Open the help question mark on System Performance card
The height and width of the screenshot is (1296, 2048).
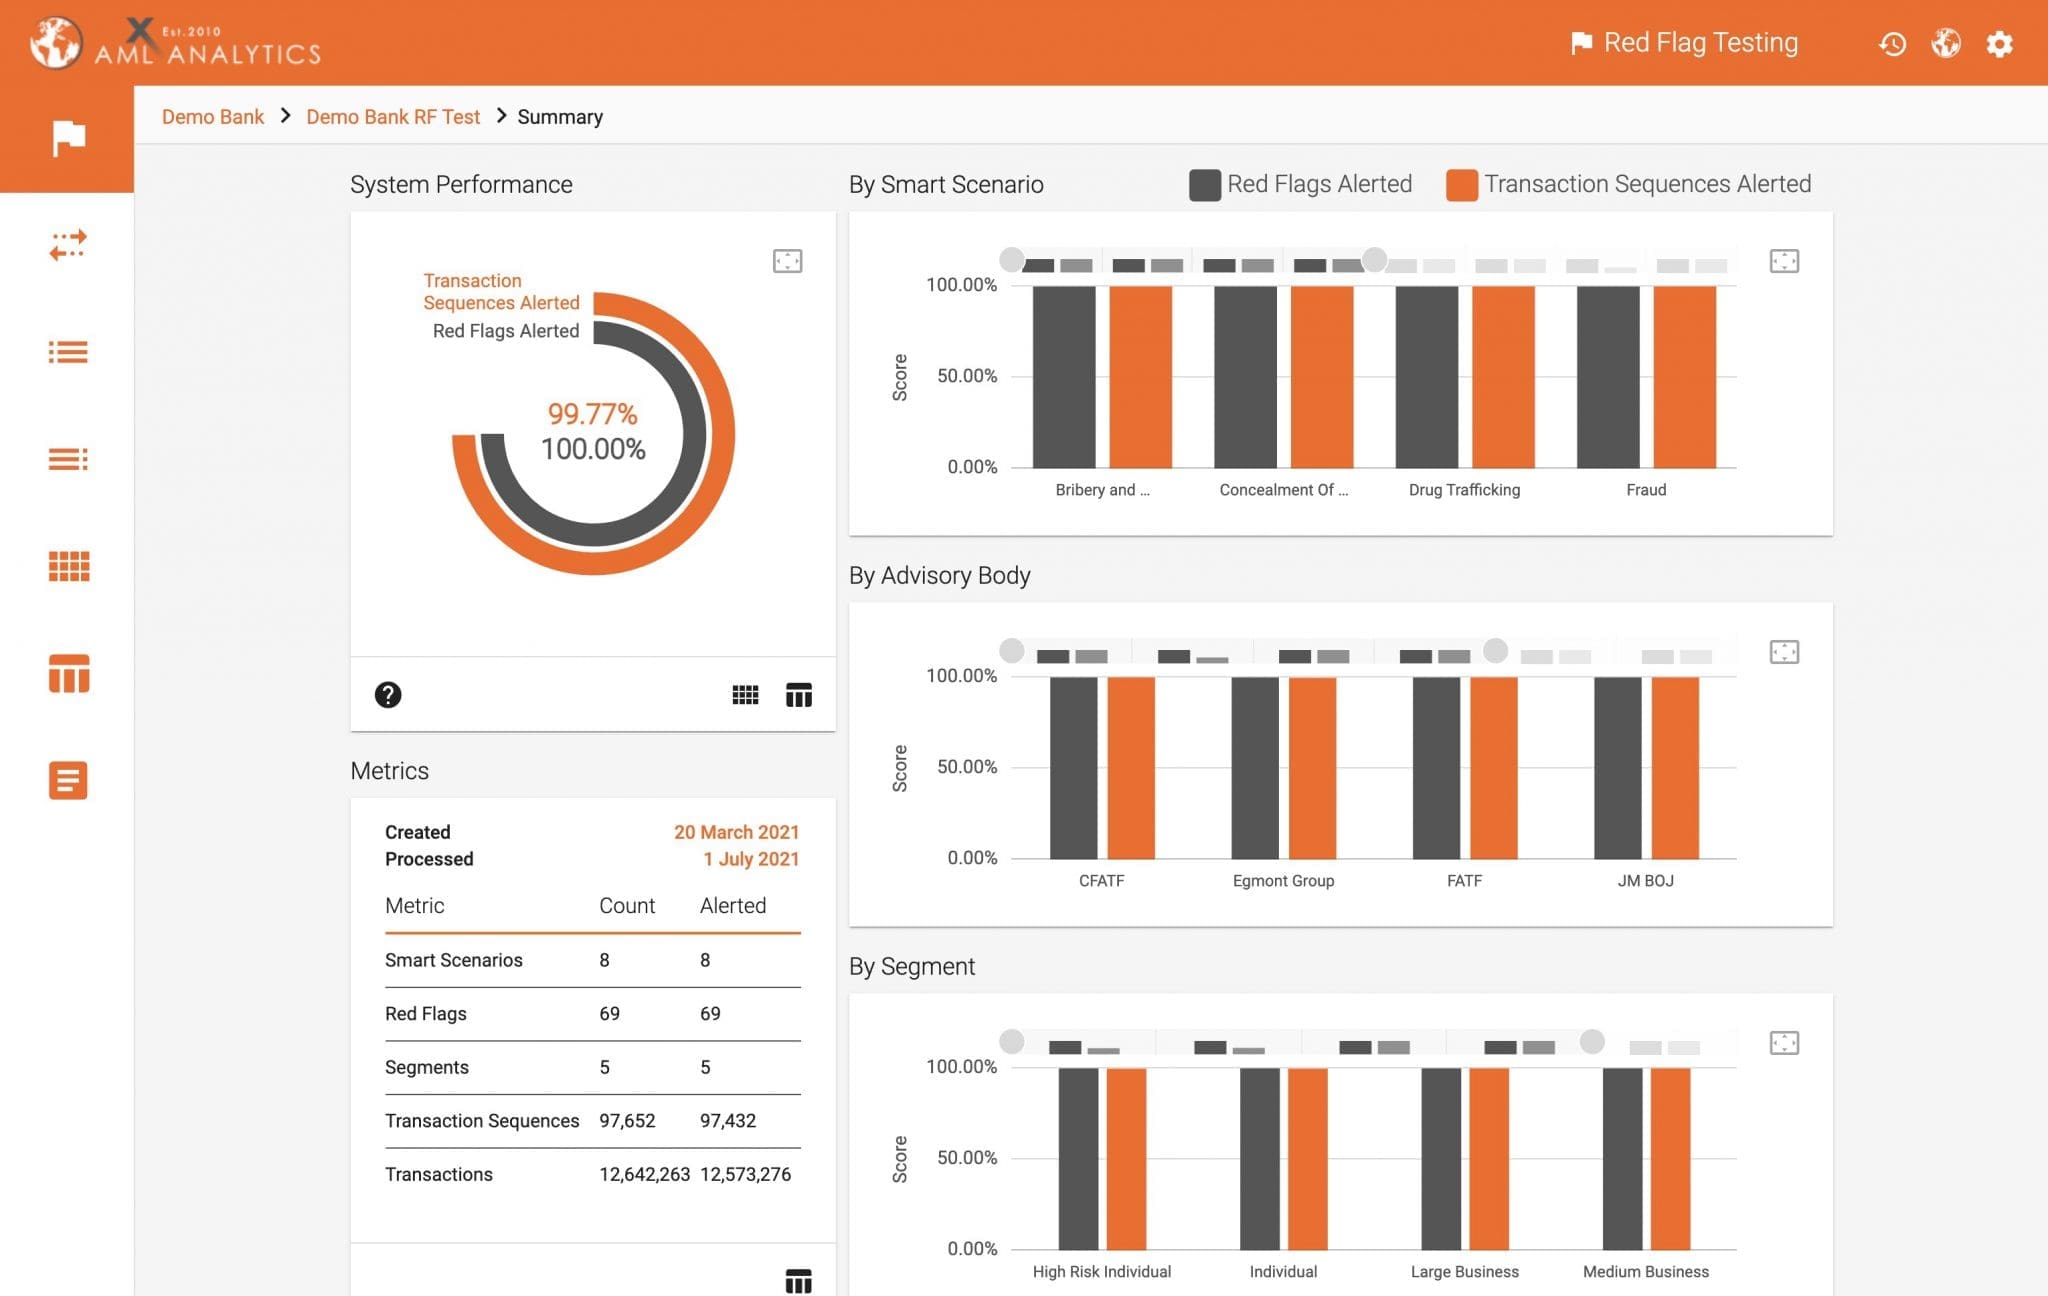388,693
